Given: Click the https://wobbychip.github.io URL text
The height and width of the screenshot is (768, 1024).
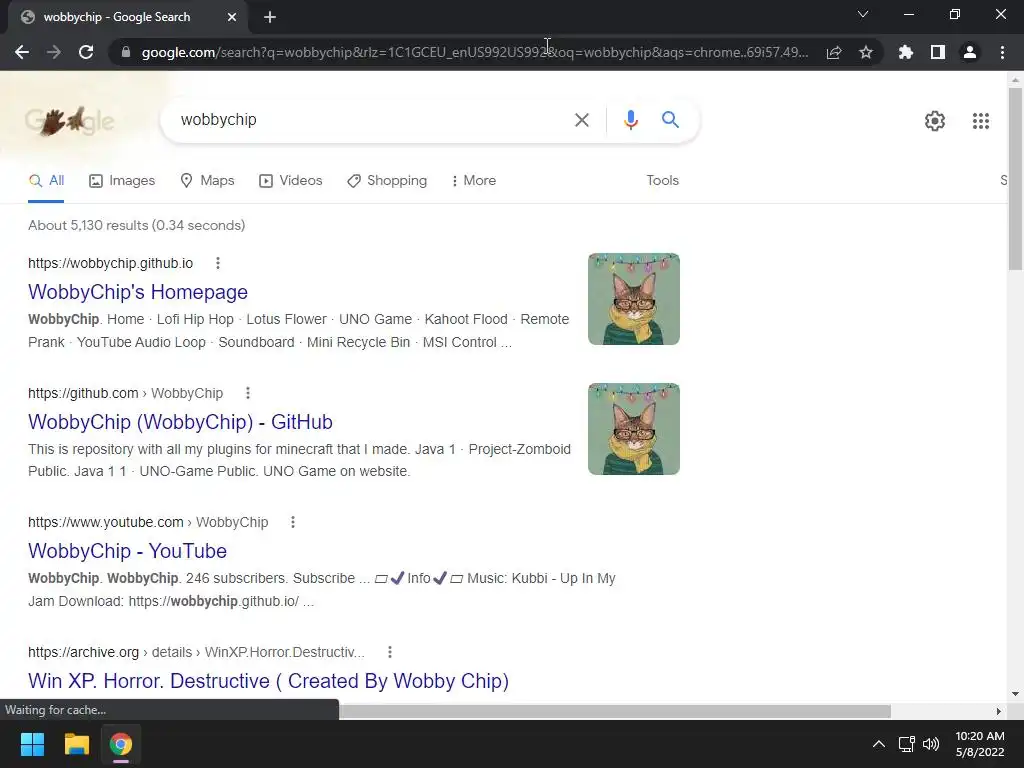Looking at the screenshot, I should coord(110,263).
